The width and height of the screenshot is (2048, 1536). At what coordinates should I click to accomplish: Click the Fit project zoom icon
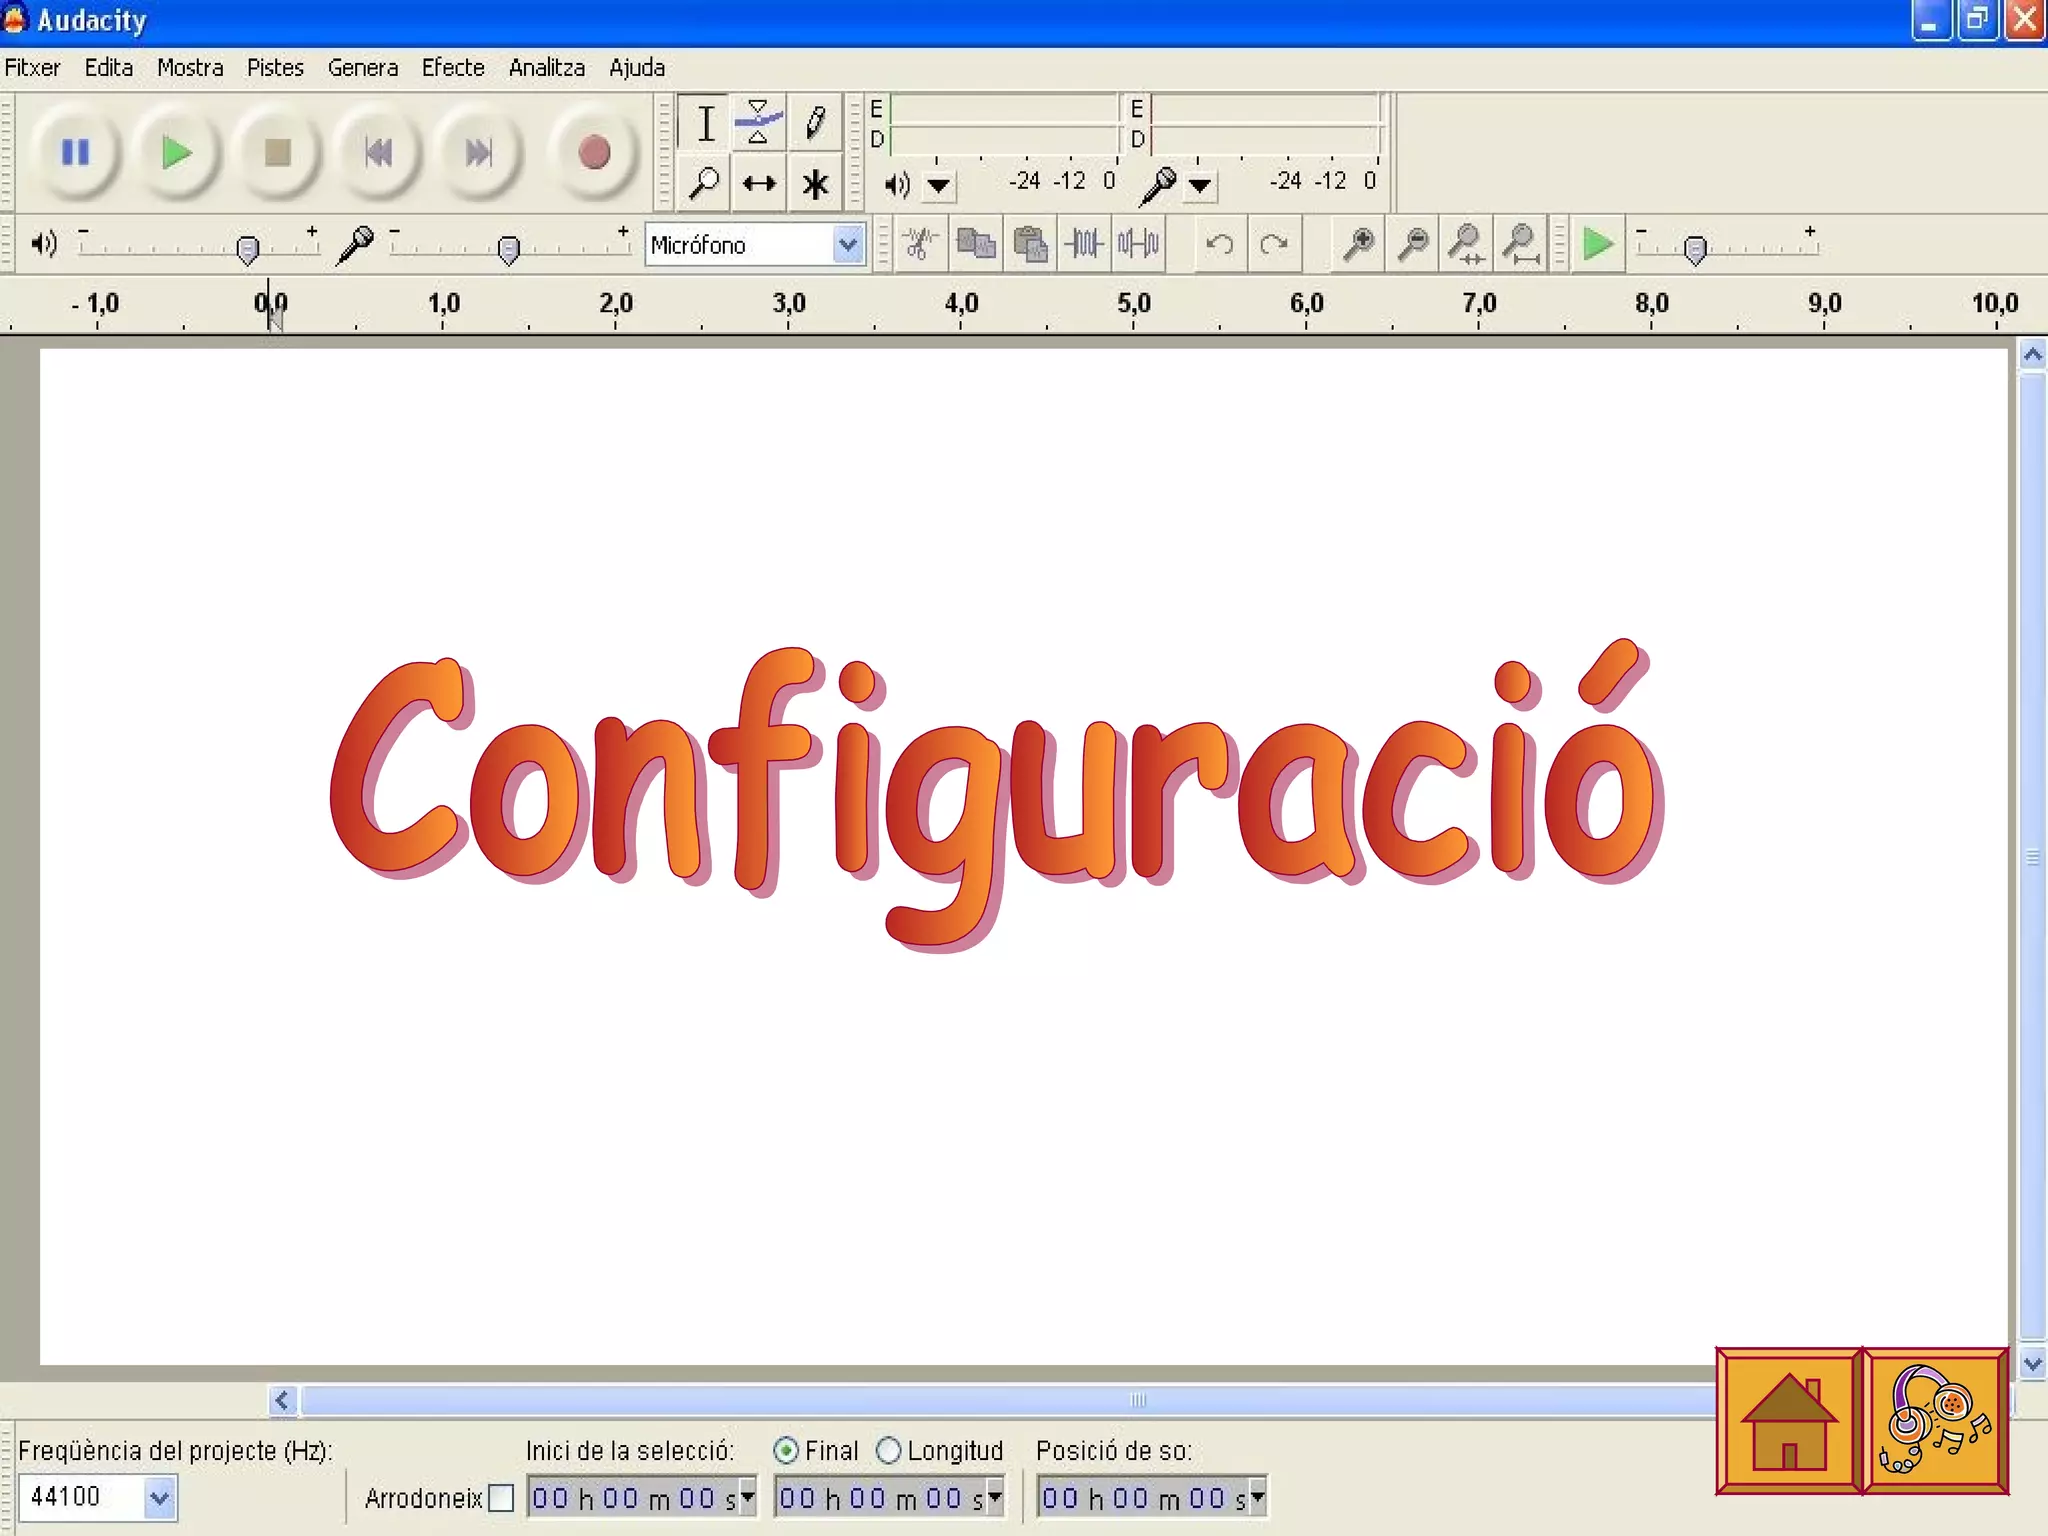[1521, 244]
